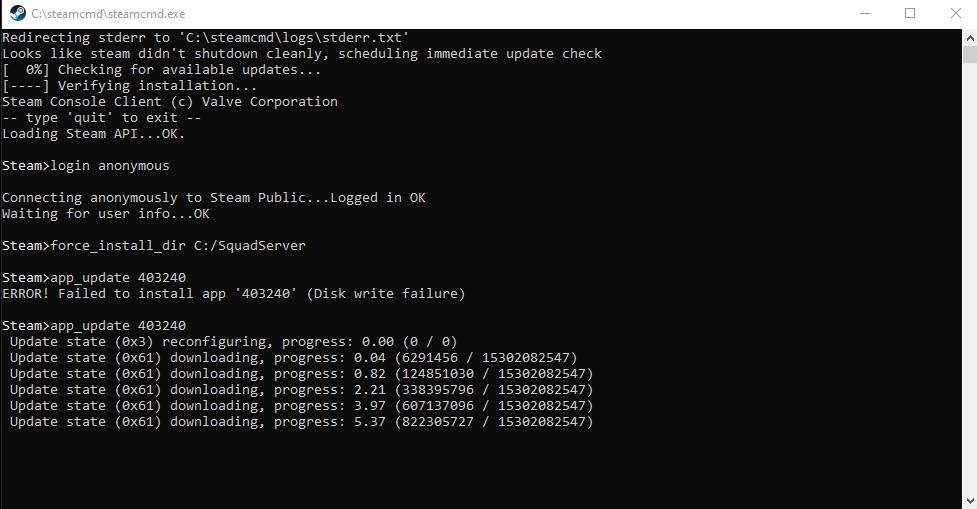Click the 'downloading, progress: 5.37' line
Image resolution: width=977 pixels, height=509 pixels.
click(302, 421)
